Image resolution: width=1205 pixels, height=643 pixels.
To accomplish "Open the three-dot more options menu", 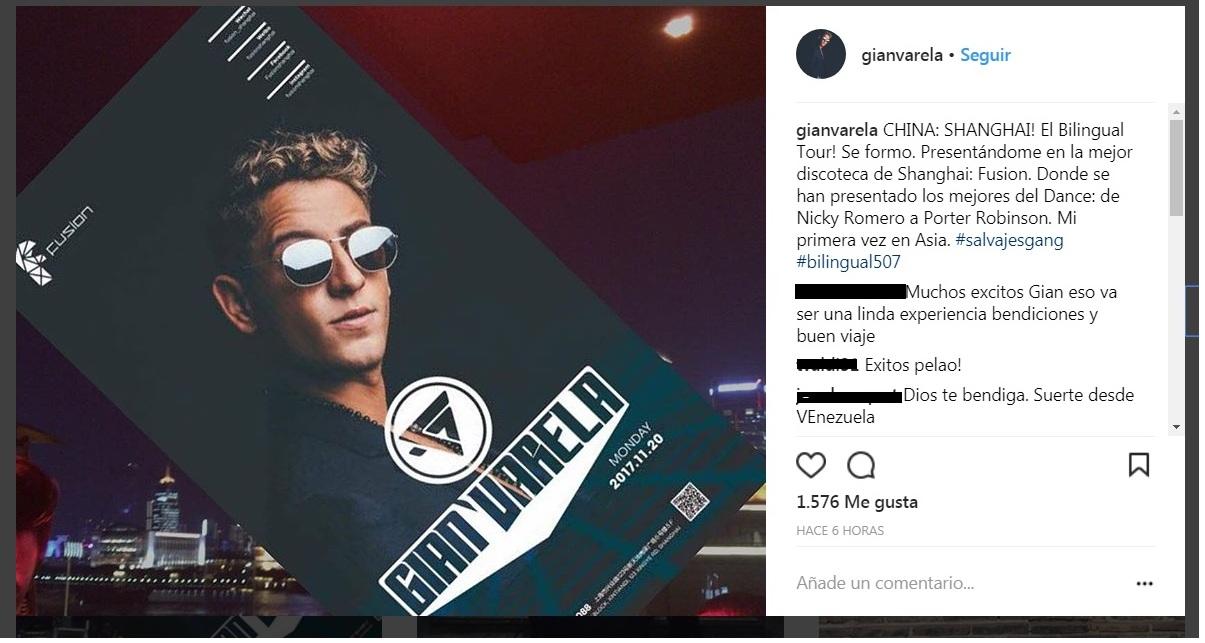I will 1145,583.
